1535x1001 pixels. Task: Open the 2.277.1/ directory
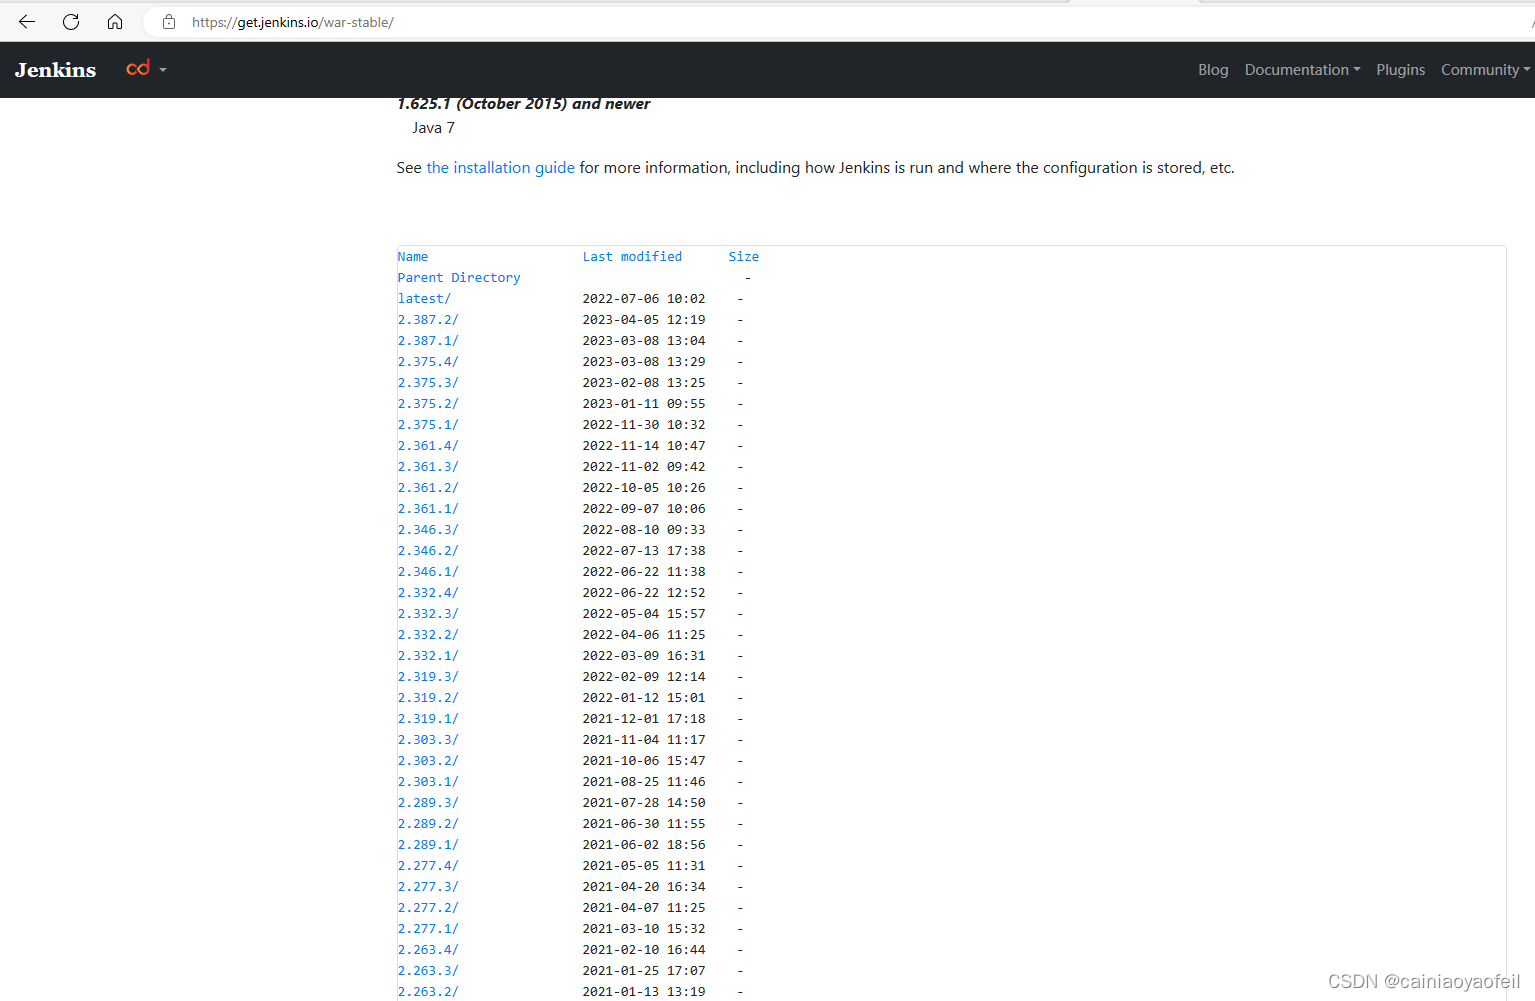click(x=428, y=929)
